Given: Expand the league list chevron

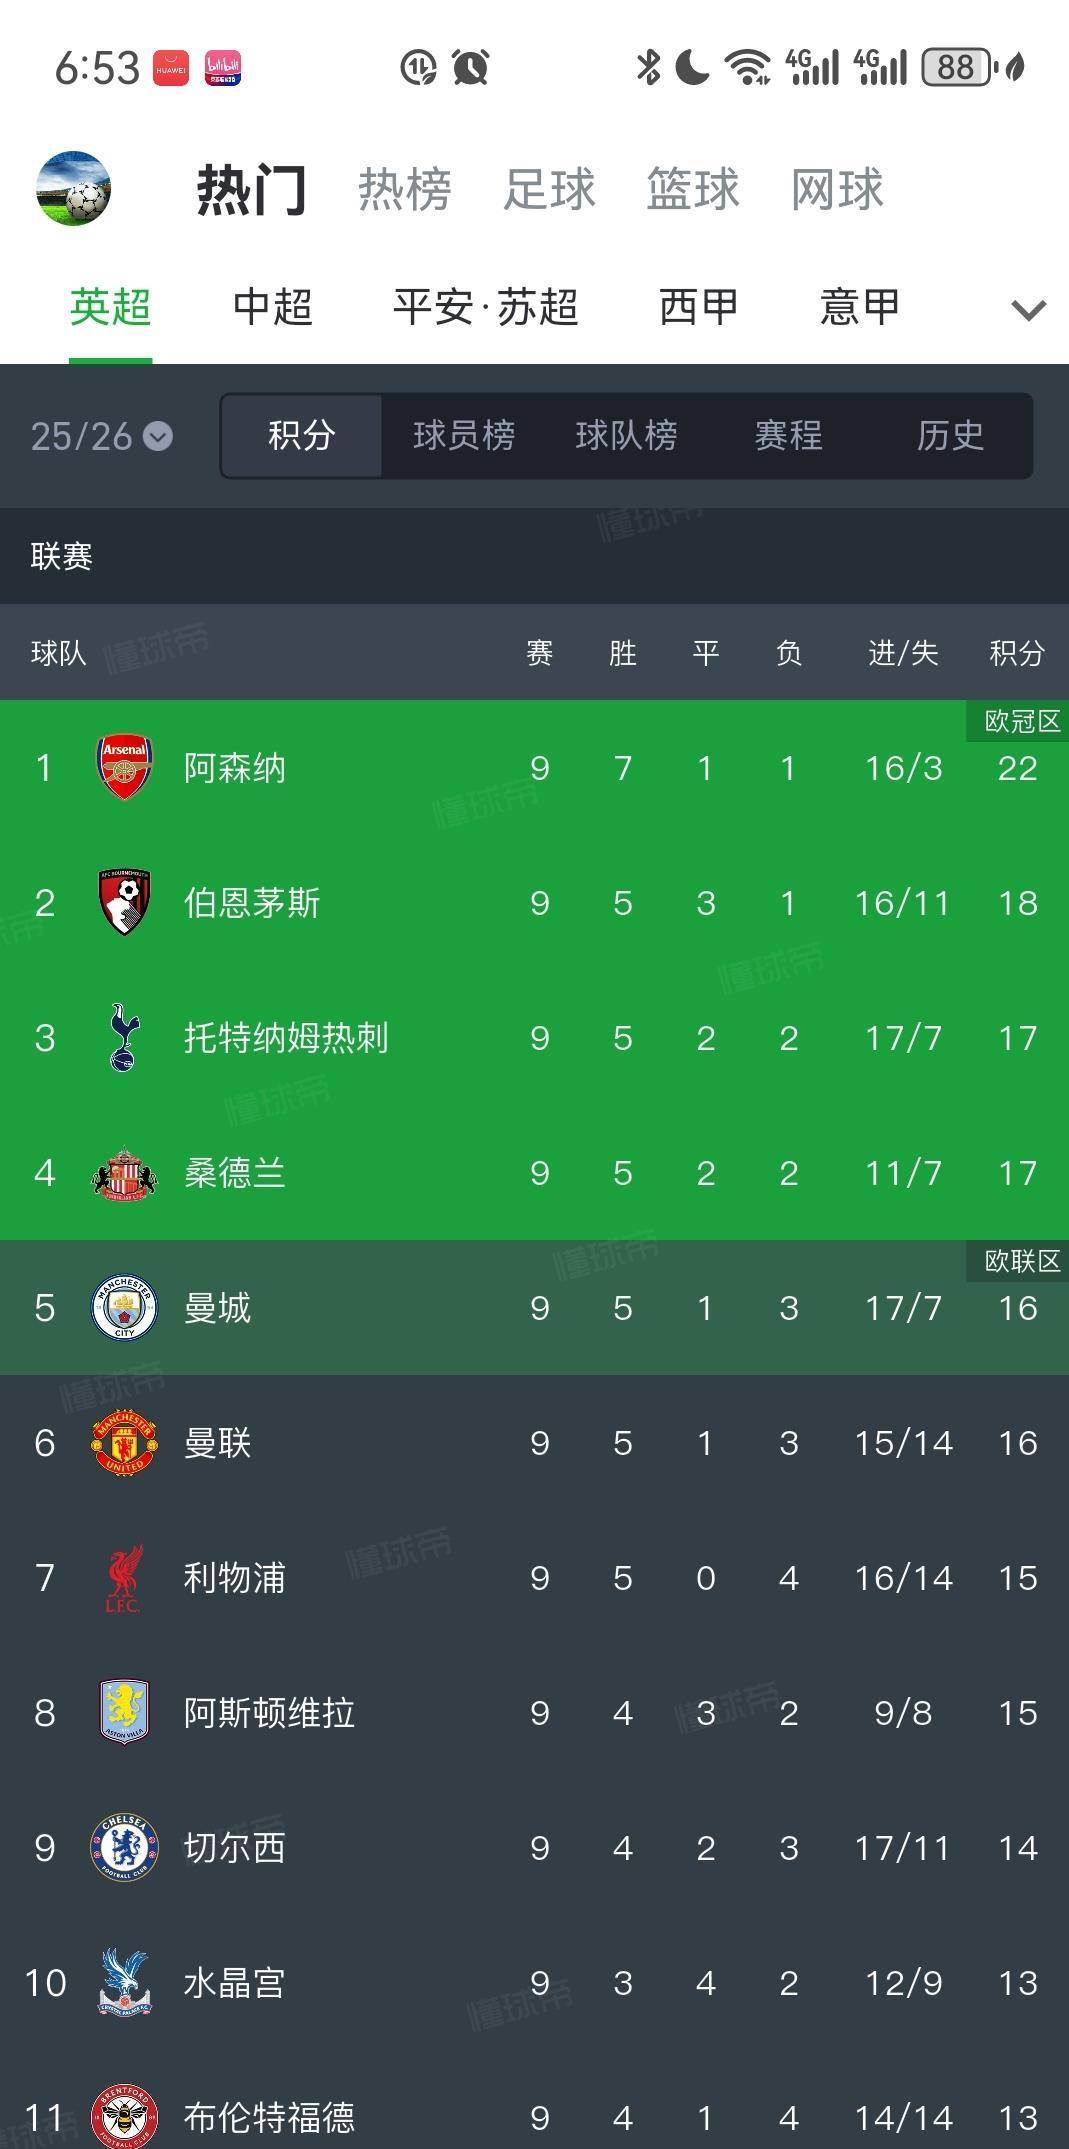Looking at the screenshot, I should coord(1028,310).
